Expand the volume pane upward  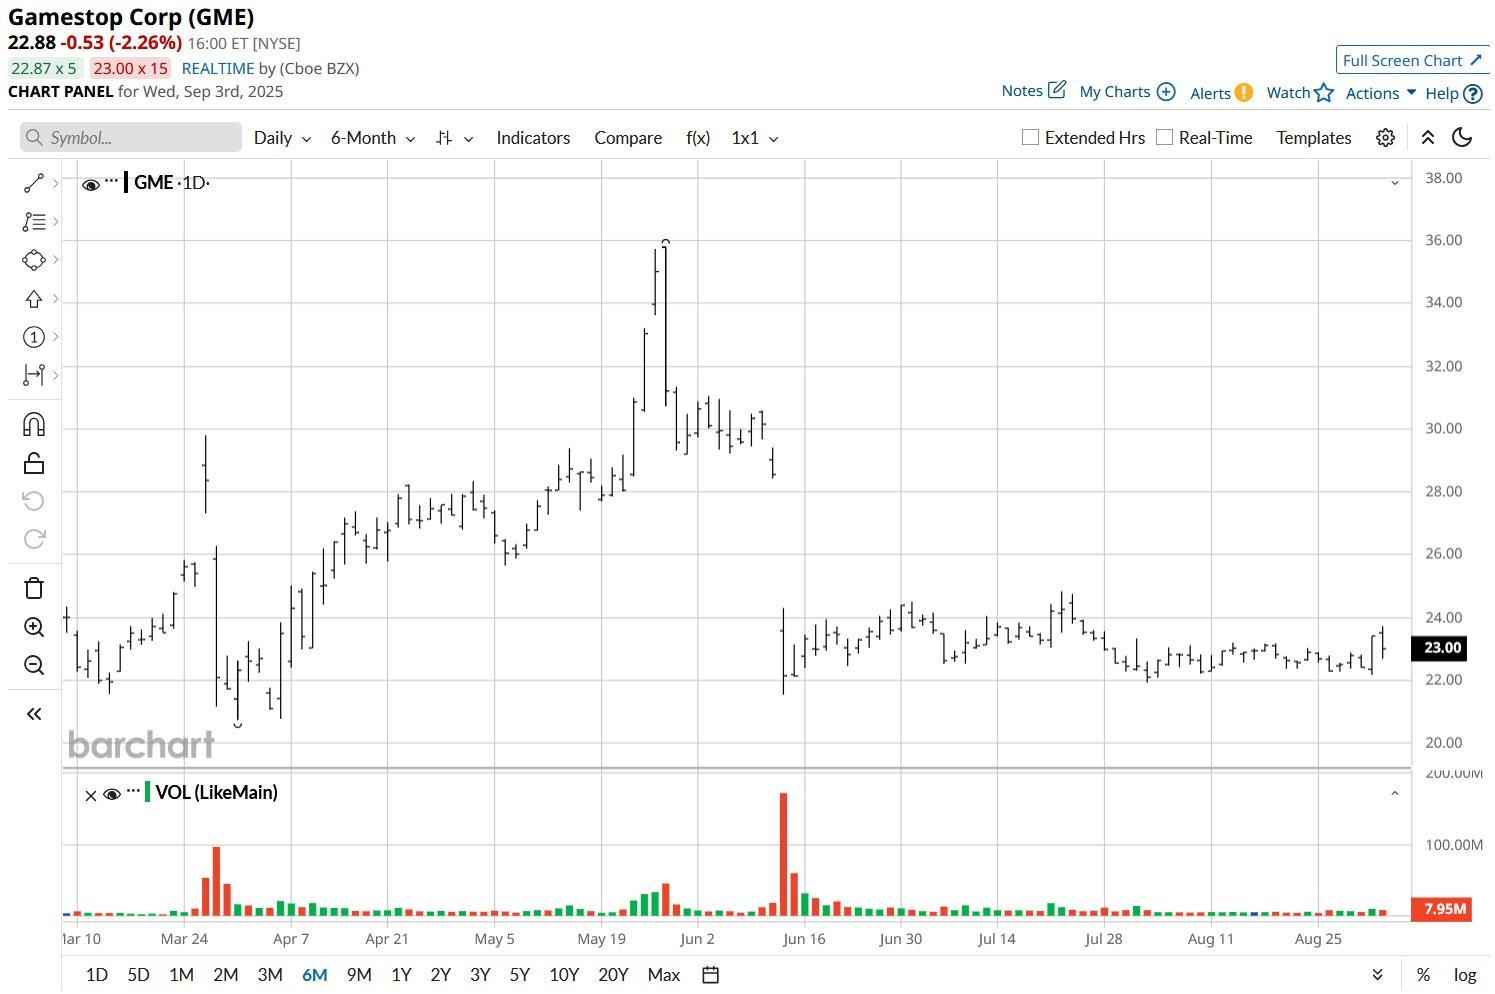point(1395,793)
